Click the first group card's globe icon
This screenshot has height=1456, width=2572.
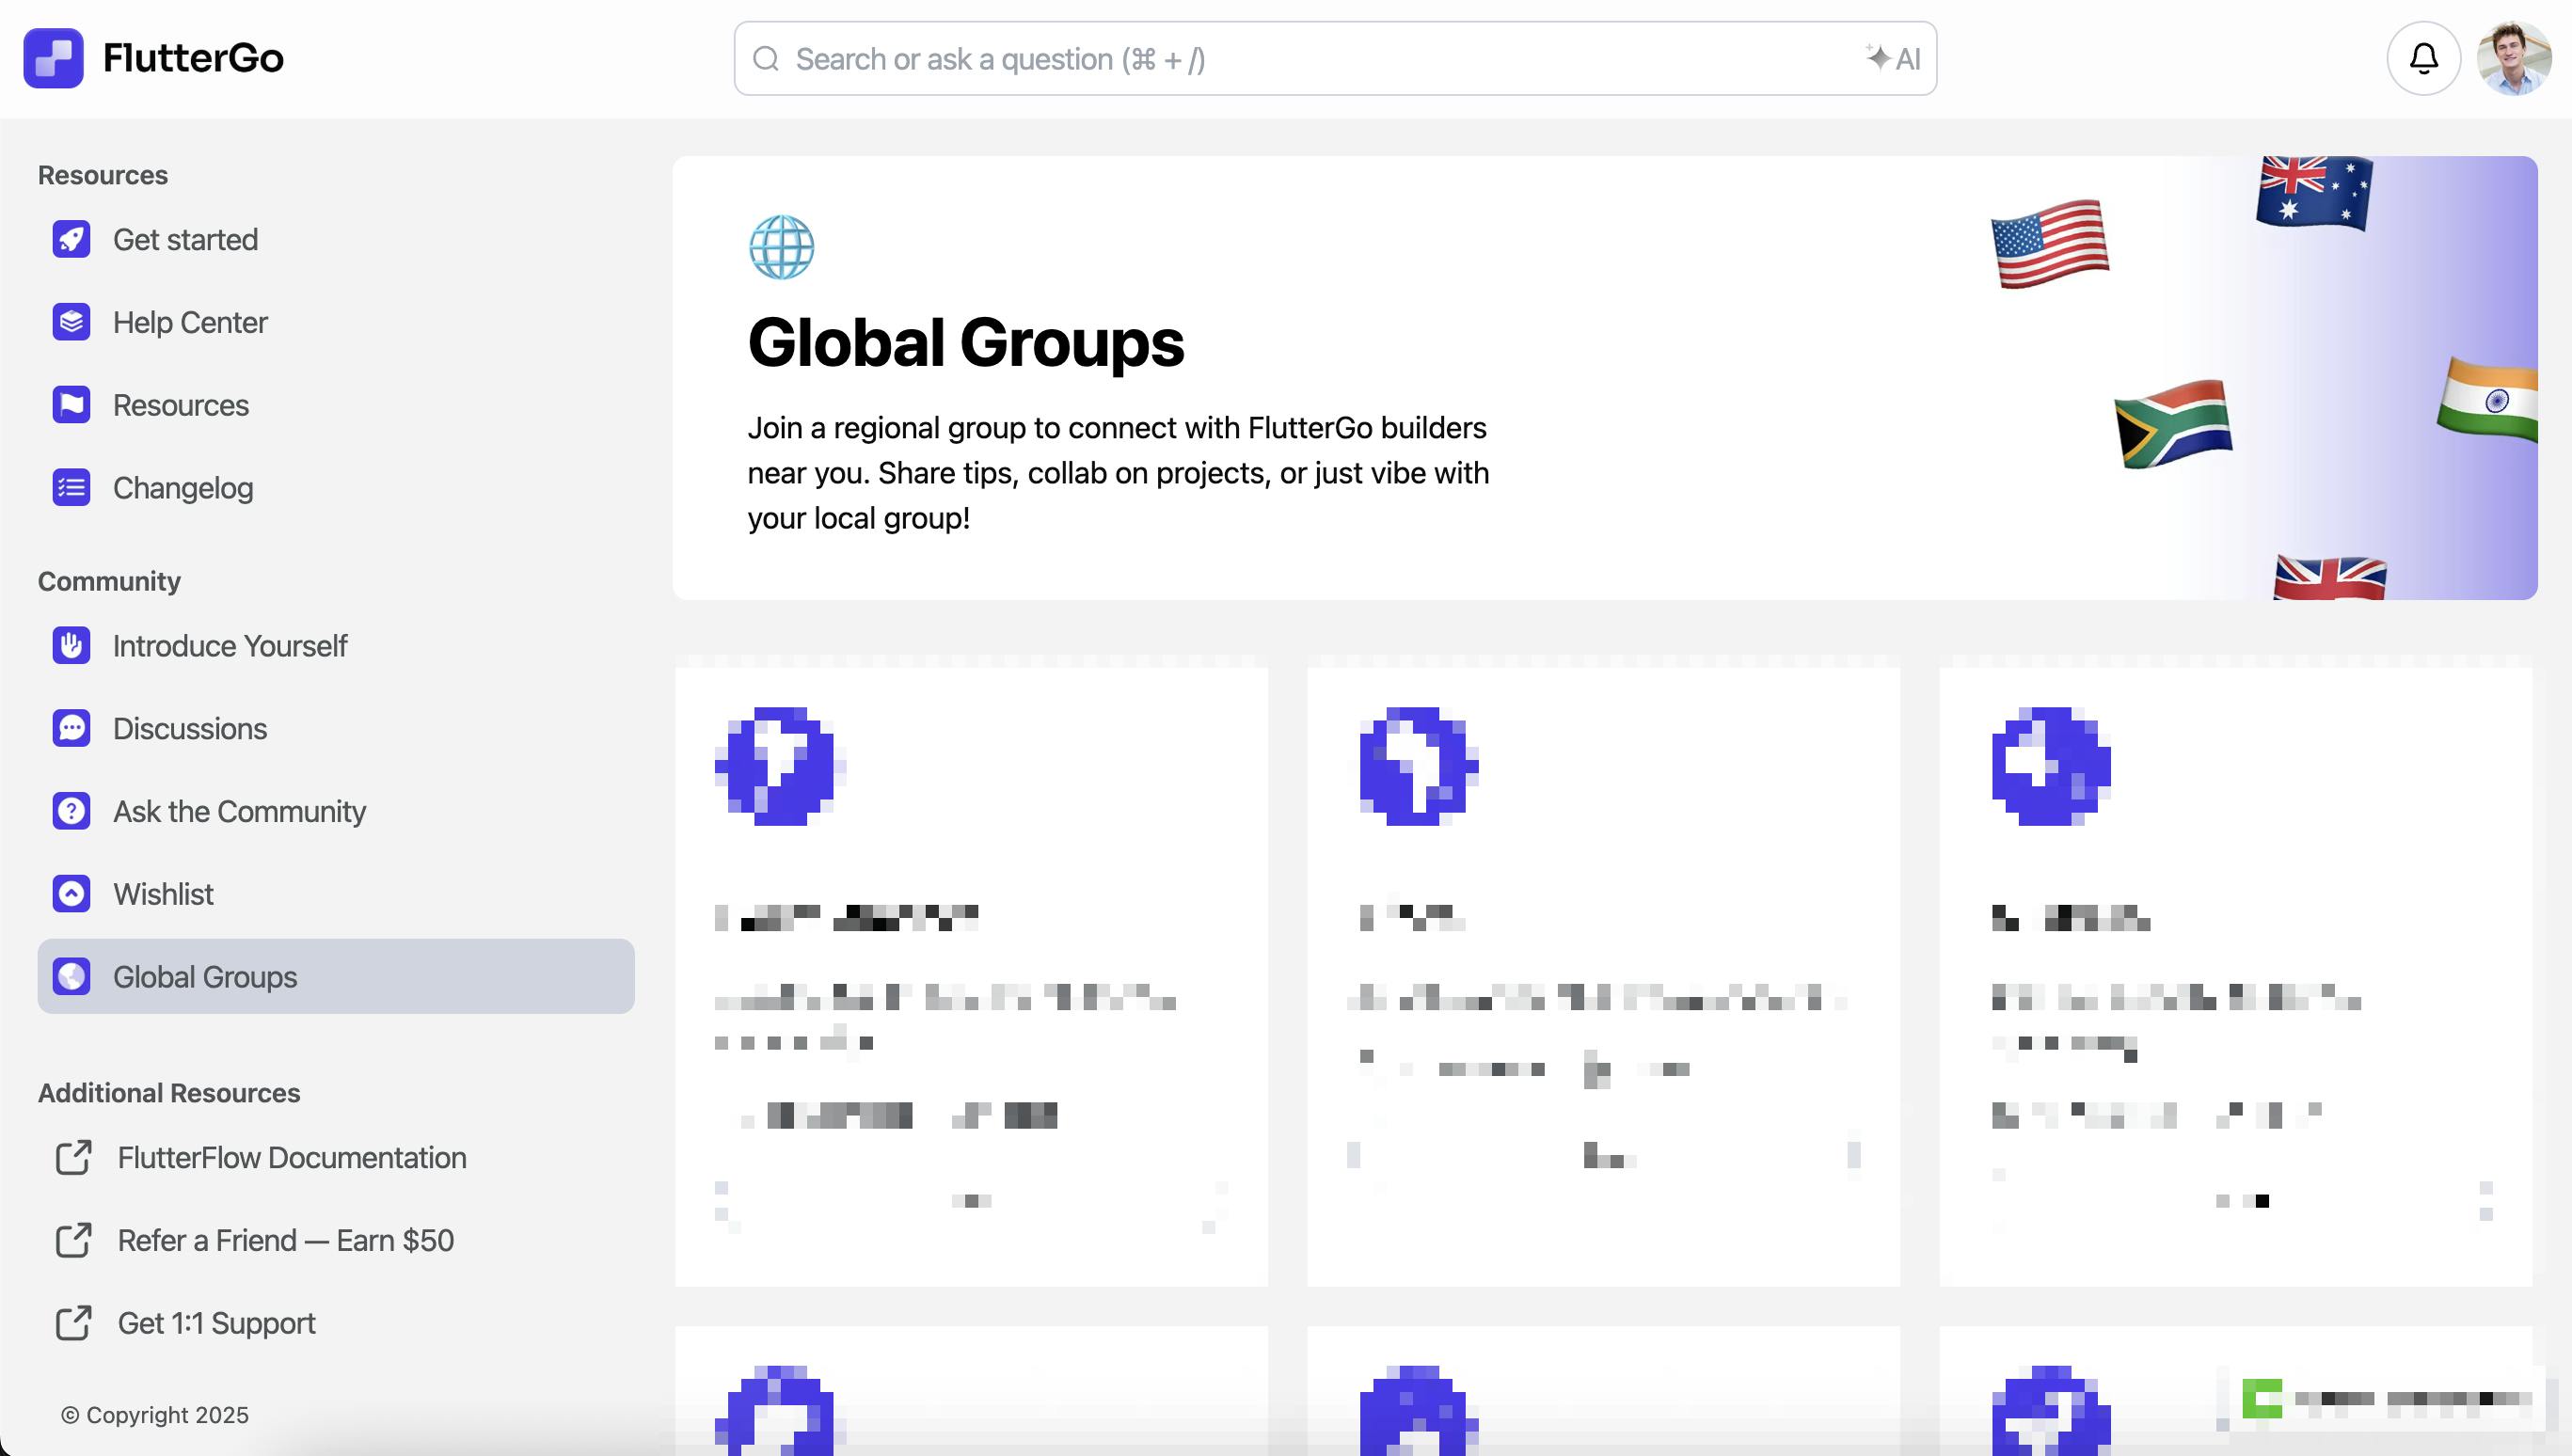(x=780, y=766)
